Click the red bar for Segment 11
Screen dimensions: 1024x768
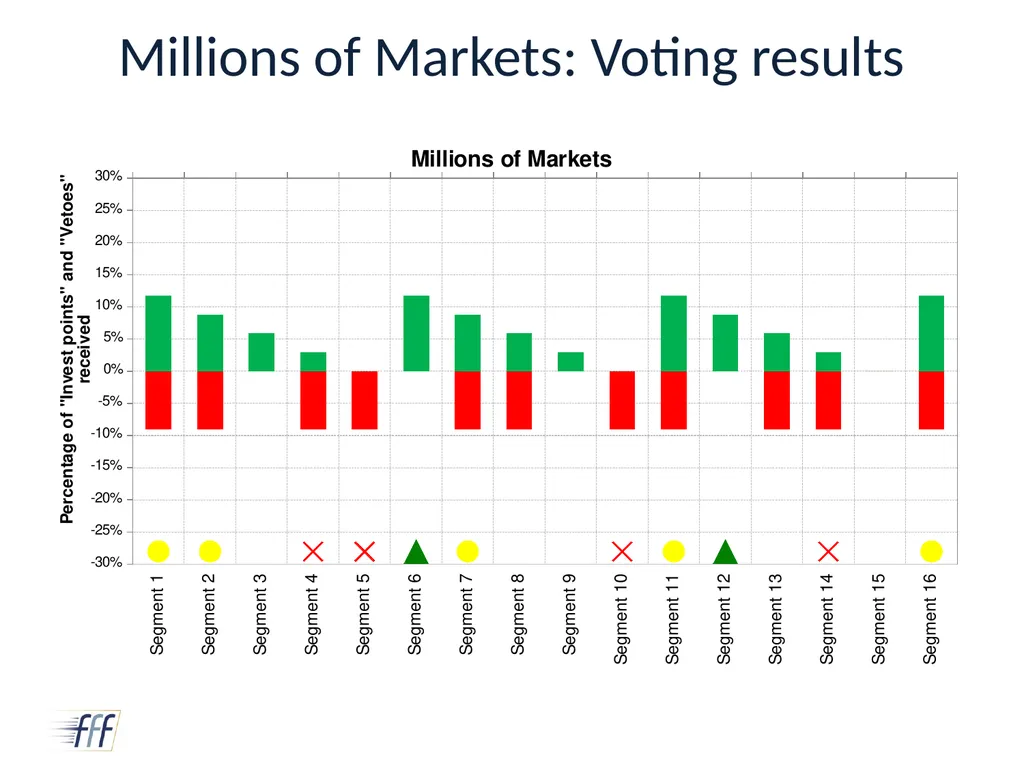674,400
